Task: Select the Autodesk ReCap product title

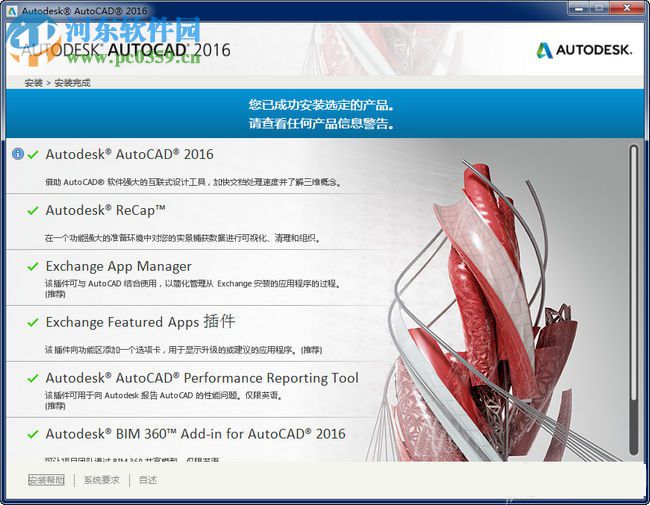Action: pos(106,210)
